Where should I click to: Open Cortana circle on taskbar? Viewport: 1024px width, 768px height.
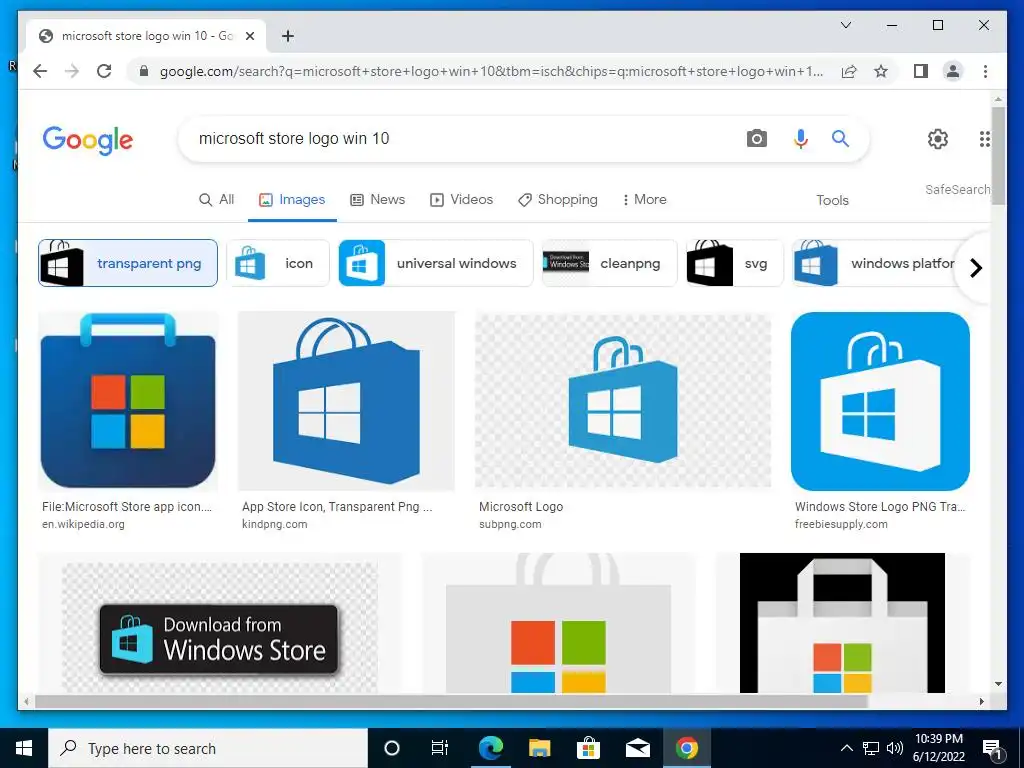[x=391, y=748]
